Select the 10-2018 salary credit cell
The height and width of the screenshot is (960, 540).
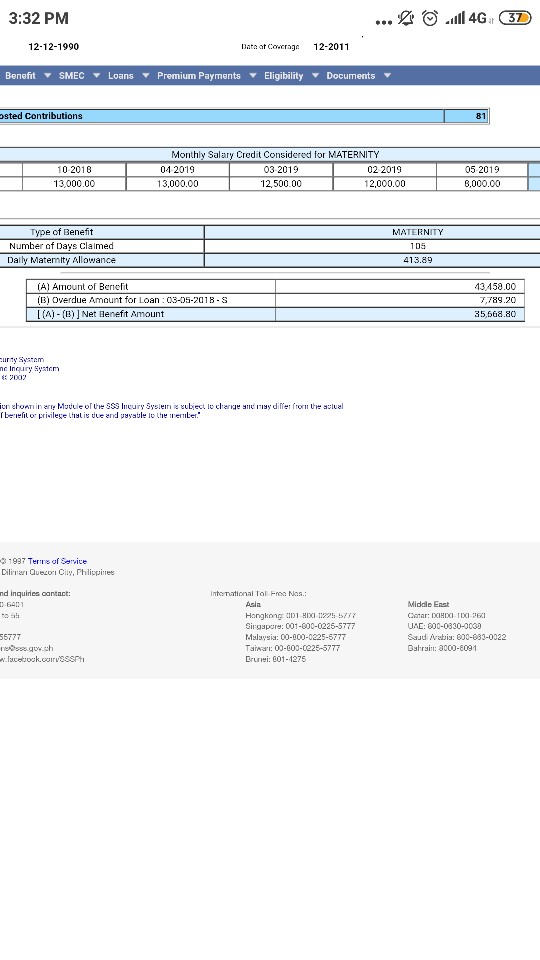(74, 170)
